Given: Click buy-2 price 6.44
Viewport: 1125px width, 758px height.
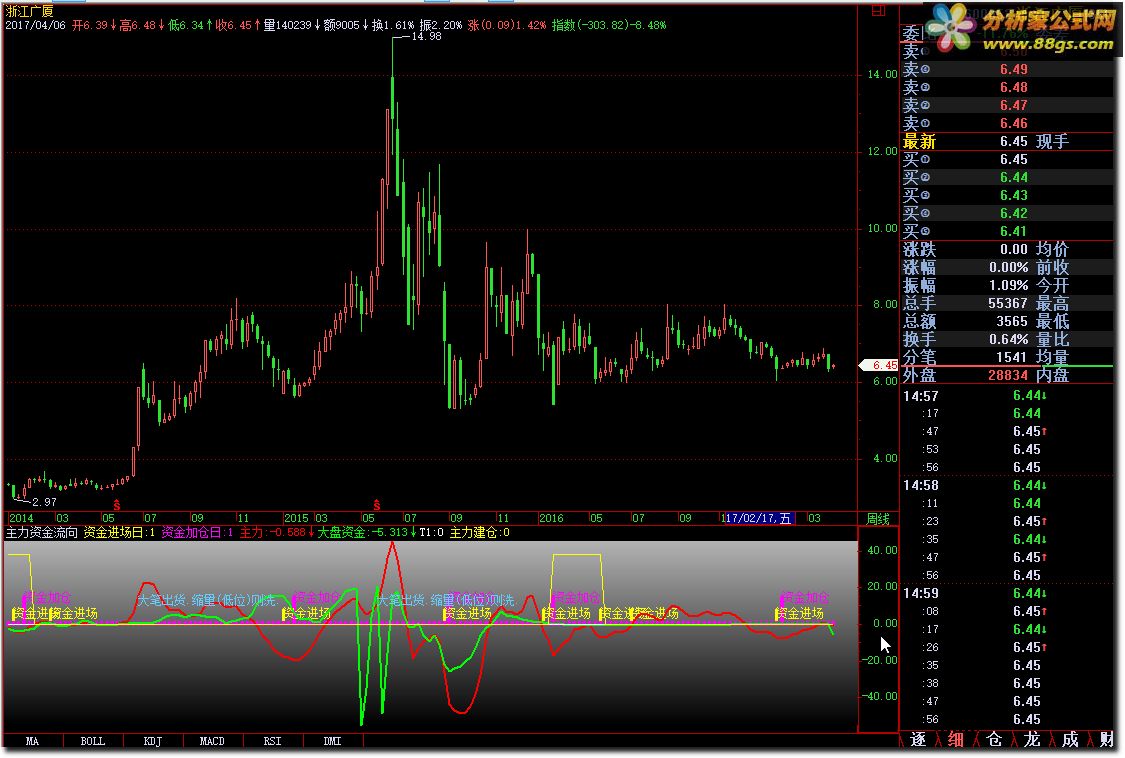Looking at the screenshot, I should [1014, 177].
